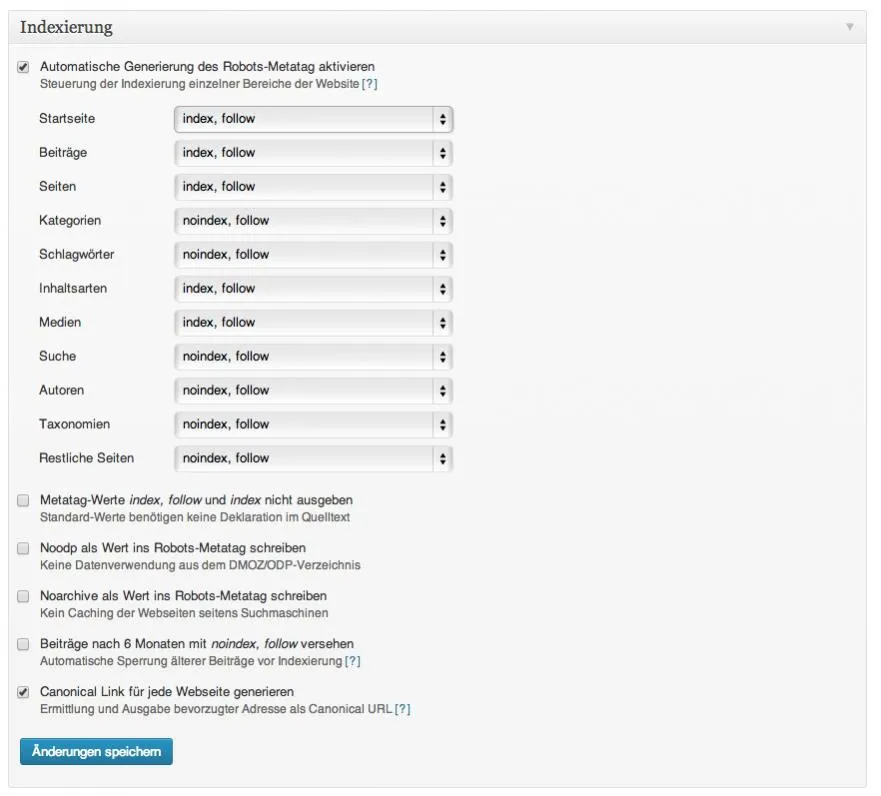
Task: Open the Taxonomien indexing dropdown
Action: click(314, 425)
